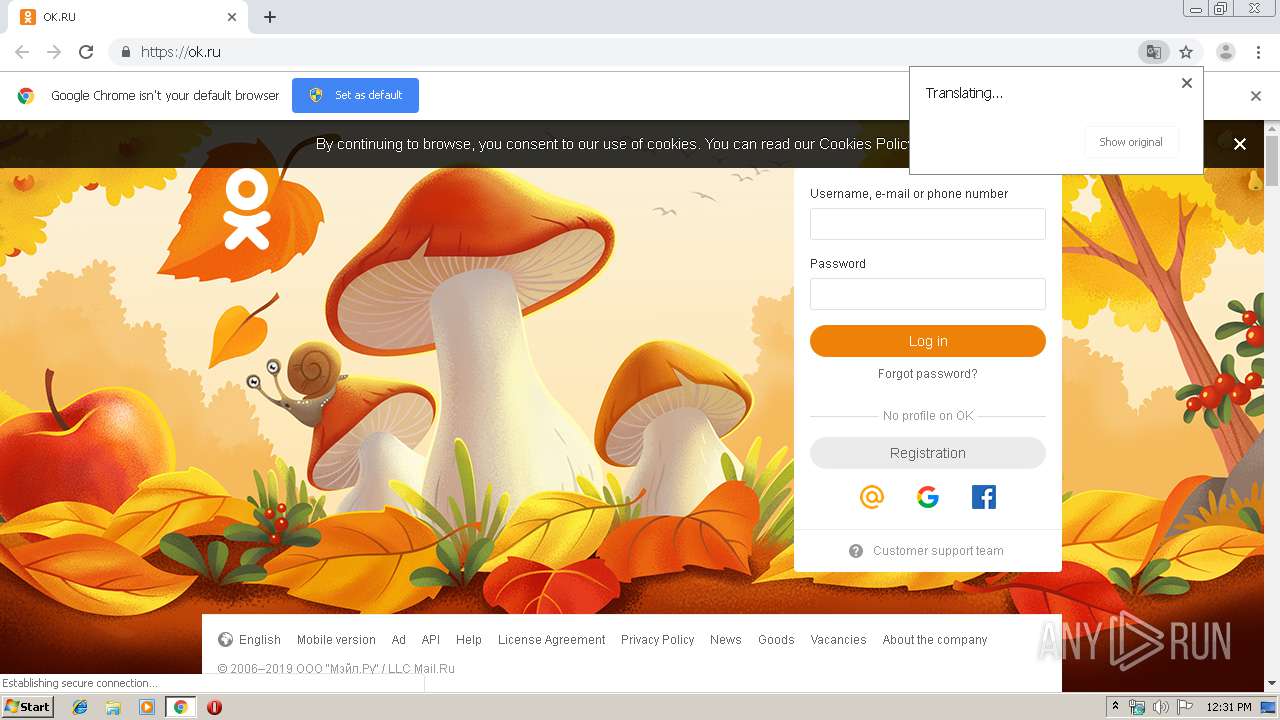Open the media player taskbar icon
Image resolution: width=1280 pixels, height=720 pixels.
(147, 707)
